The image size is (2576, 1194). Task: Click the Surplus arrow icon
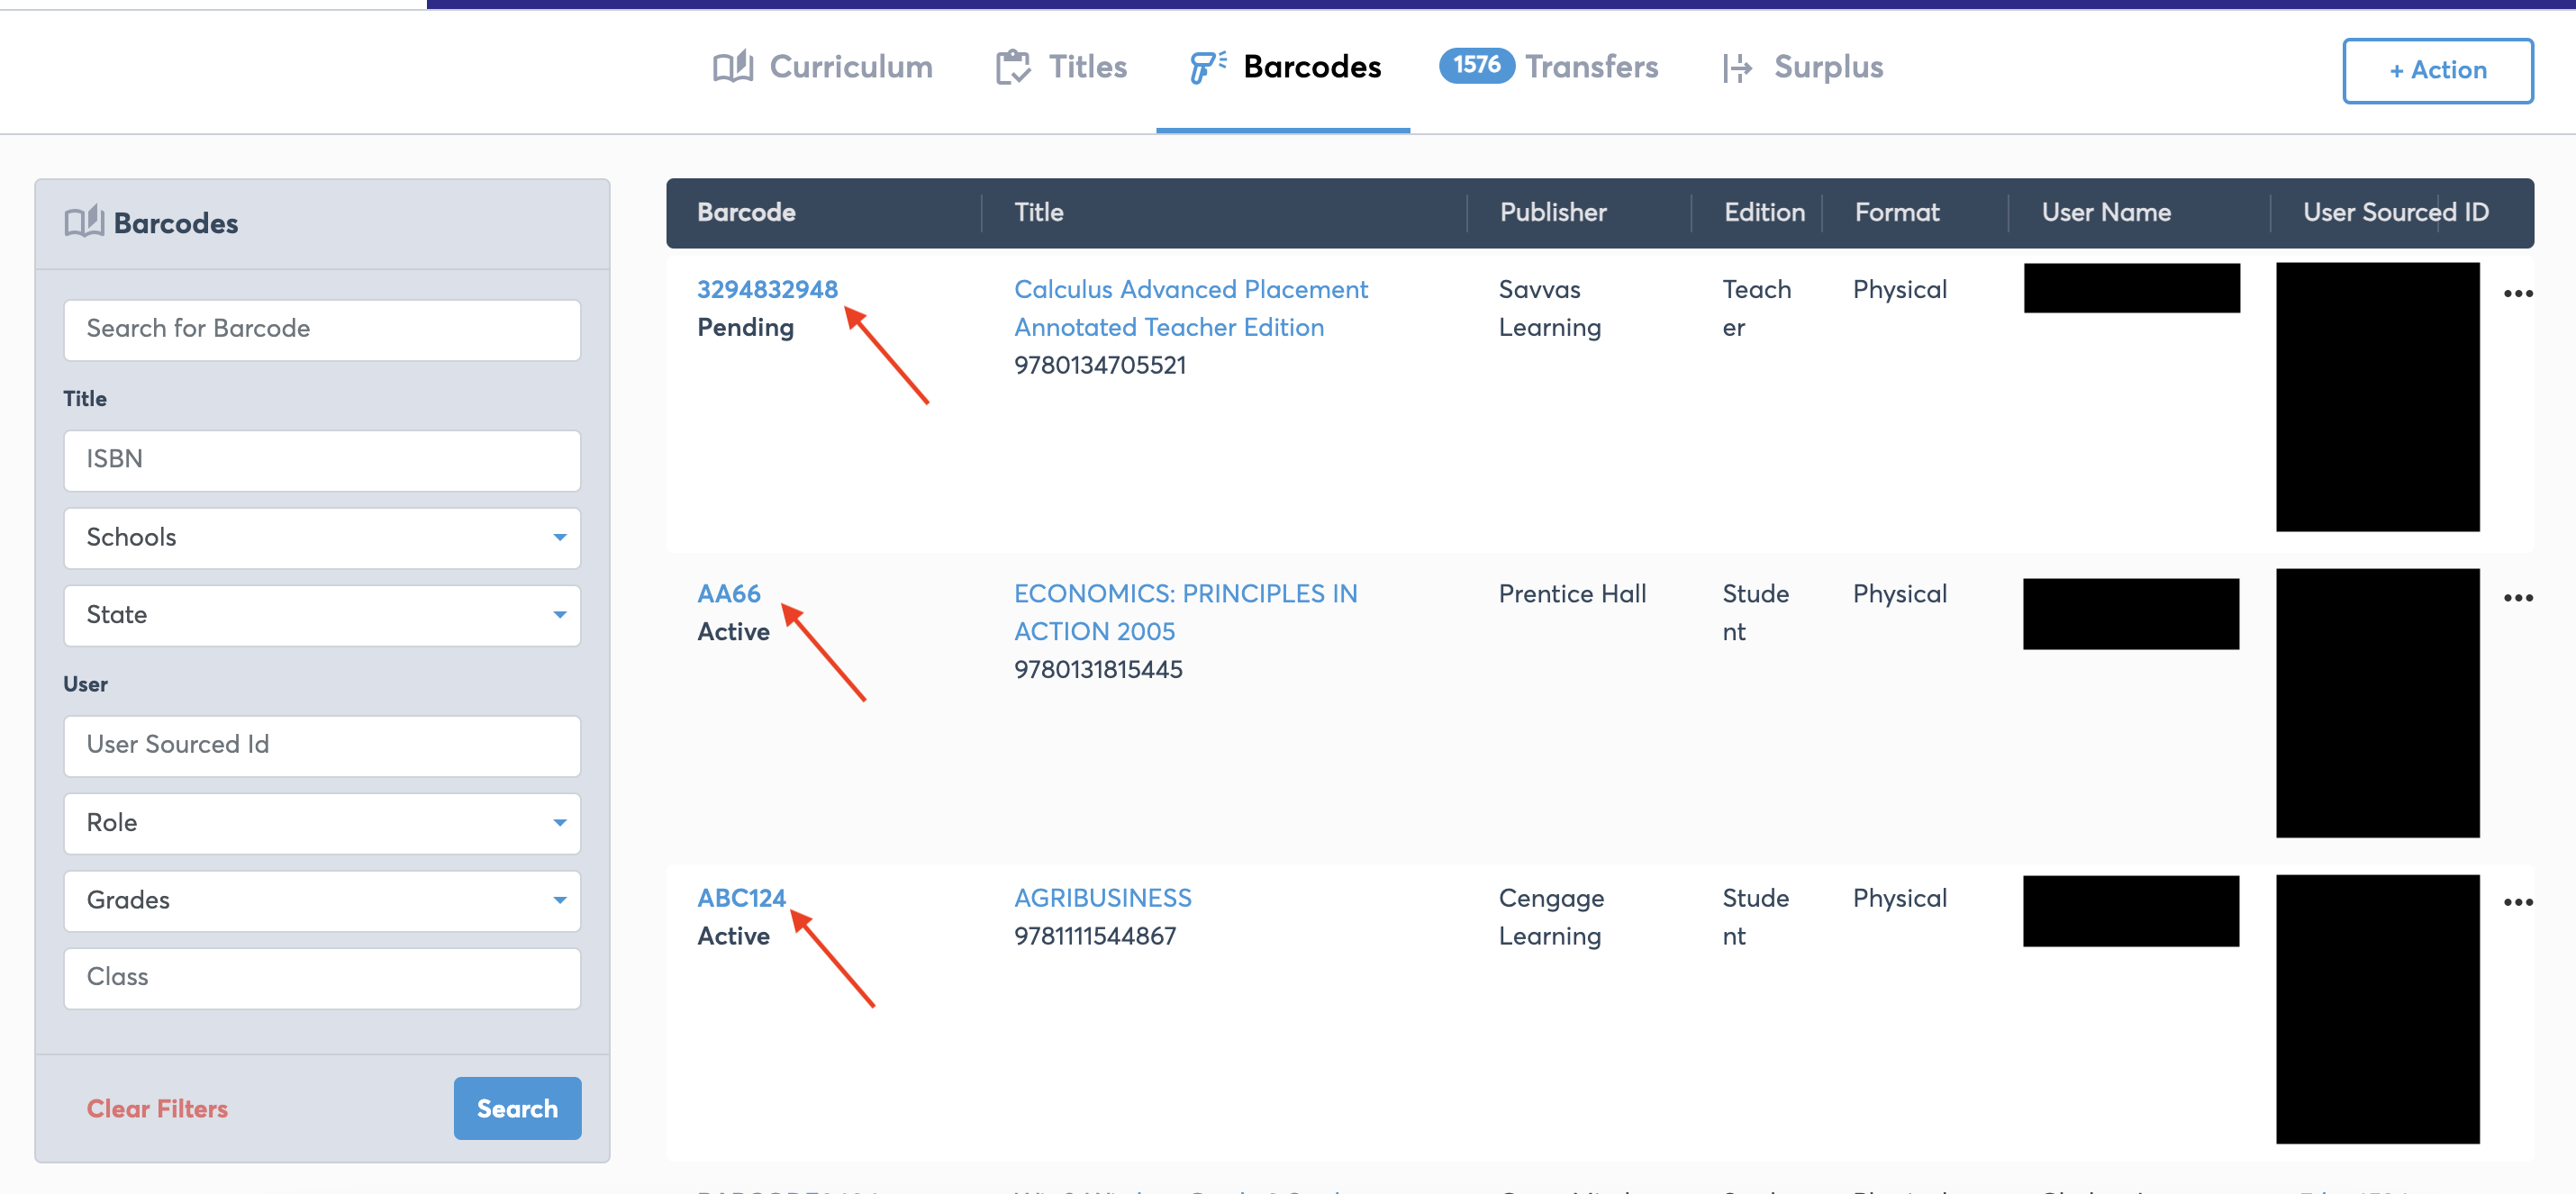(1737, 67)
